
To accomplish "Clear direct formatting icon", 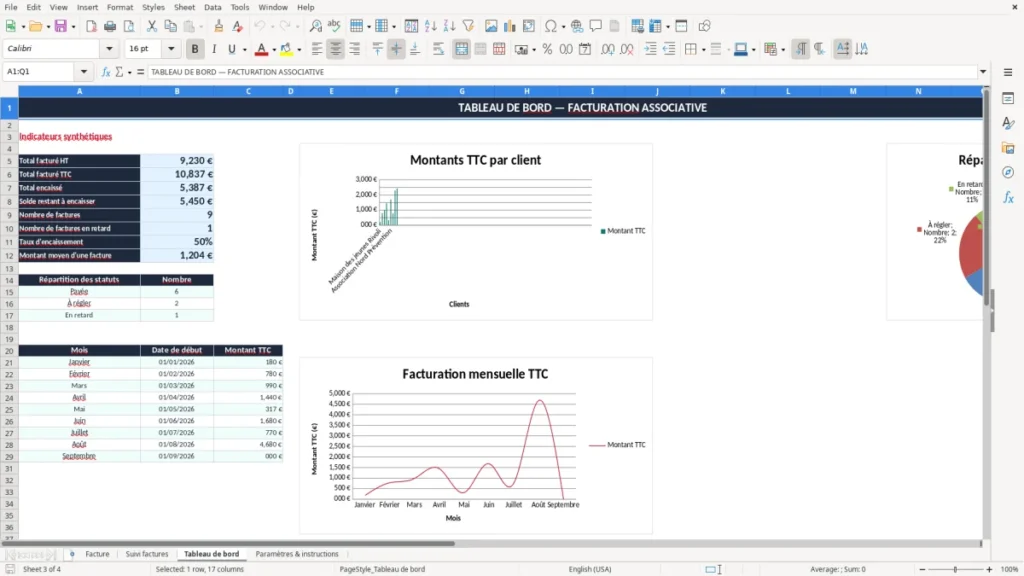I will click(x=238, y=26).
